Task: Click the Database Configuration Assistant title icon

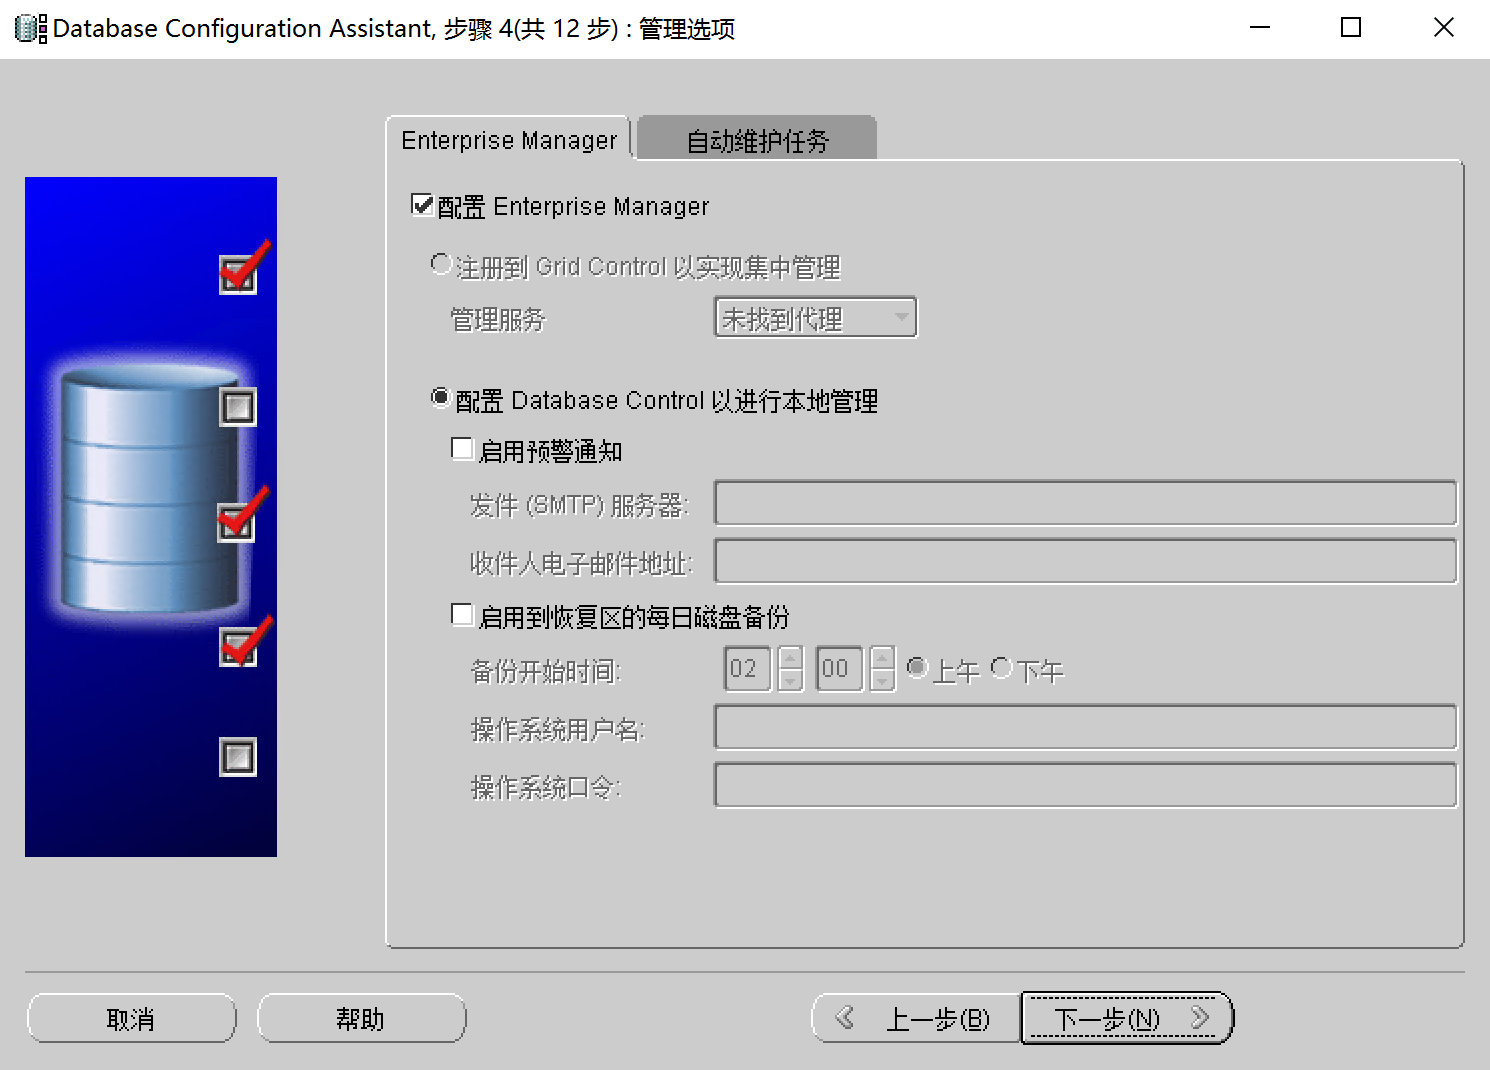Action: [31, 28]
